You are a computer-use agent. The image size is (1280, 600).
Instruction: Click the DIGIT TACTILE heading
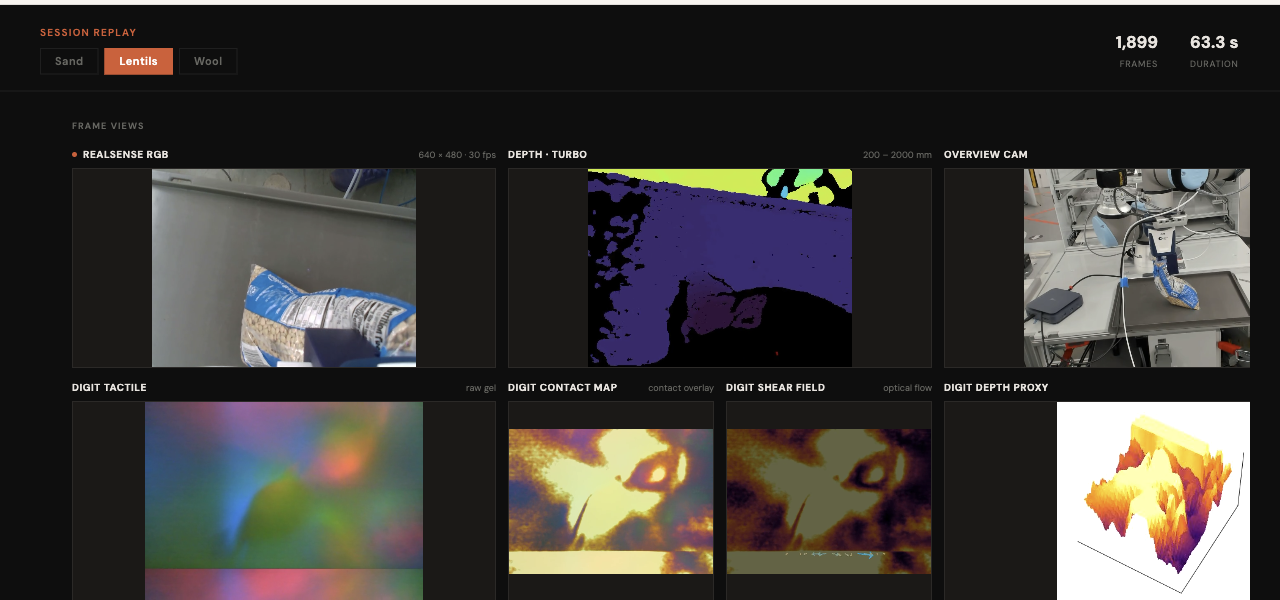tap(109, 388)
